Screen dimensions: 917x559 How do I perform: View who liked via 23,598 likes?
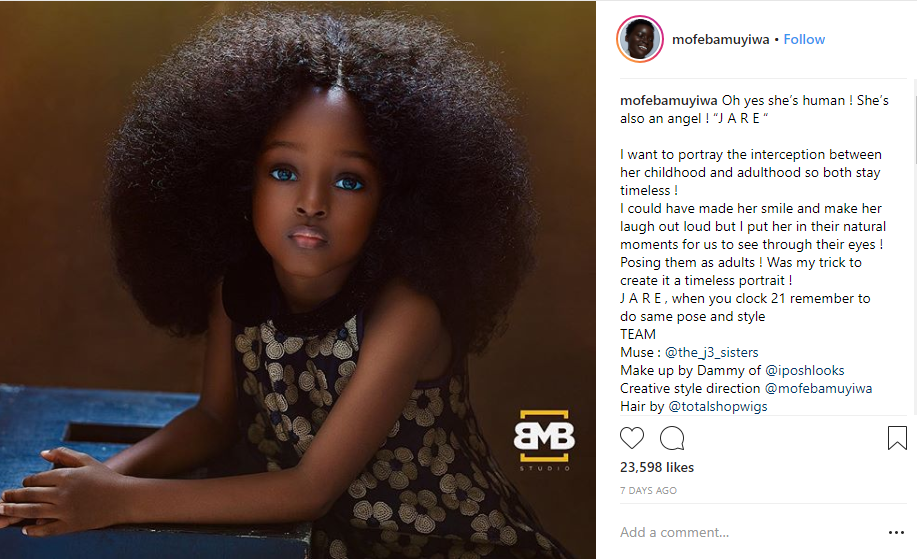(657, 467)
